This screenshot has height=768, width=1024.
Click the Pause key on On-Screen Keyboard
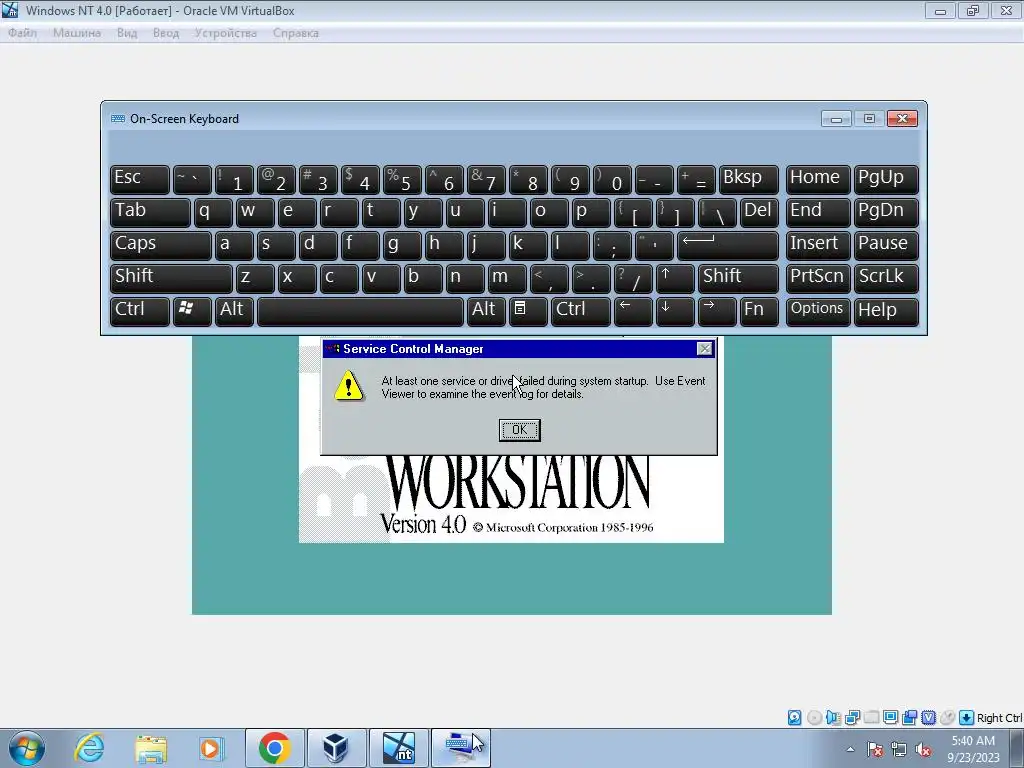coord(886,245)
